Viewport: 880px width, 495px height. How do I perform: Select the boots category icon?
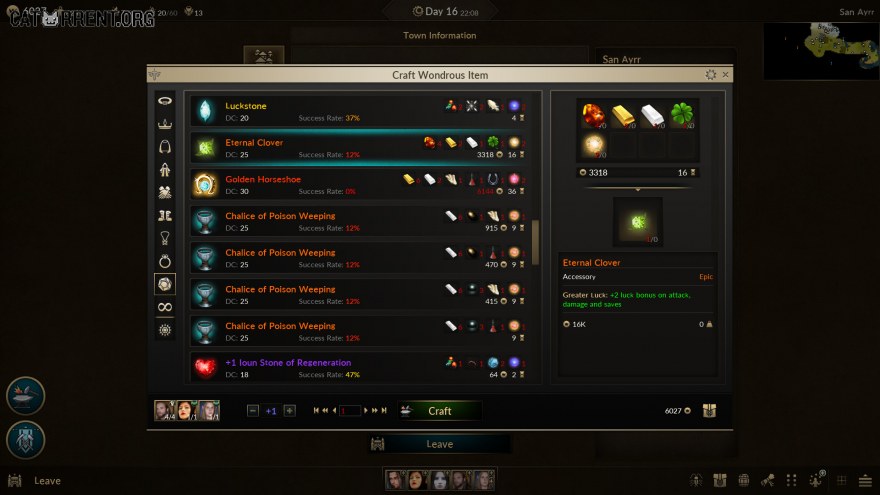pyautogui.click(x=164, y=215)
